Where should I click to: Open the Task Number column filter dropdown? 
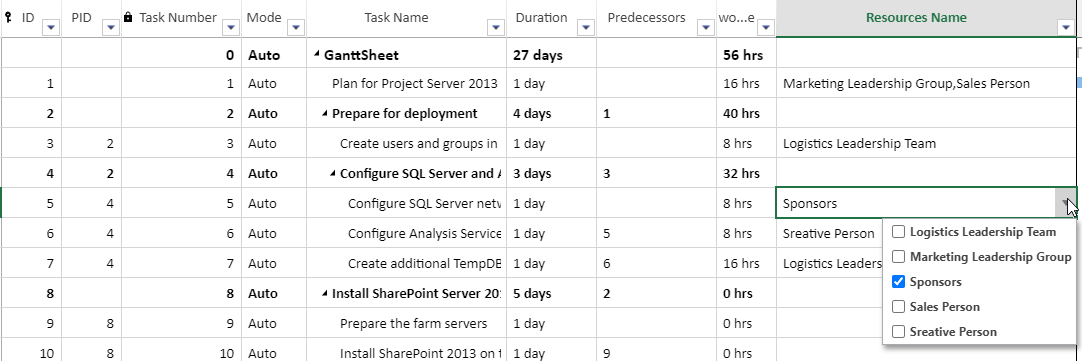tap(231, 27)
